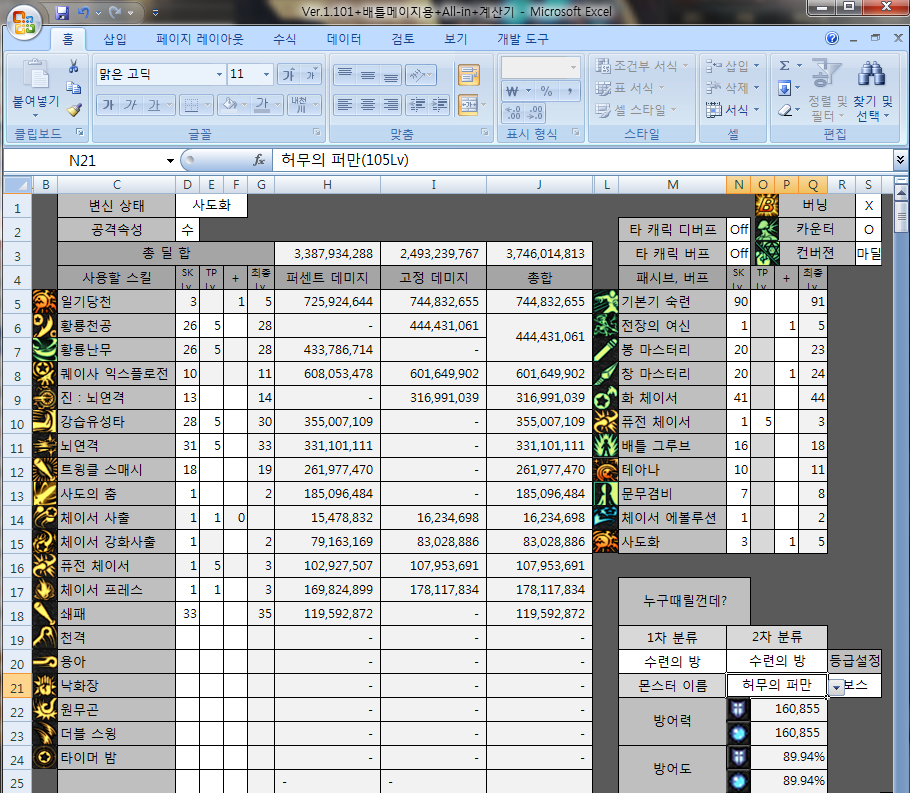The width and height of the screenshot is (910, 793).
Task: Select the Format Painter brush
Action: point(73,108)
